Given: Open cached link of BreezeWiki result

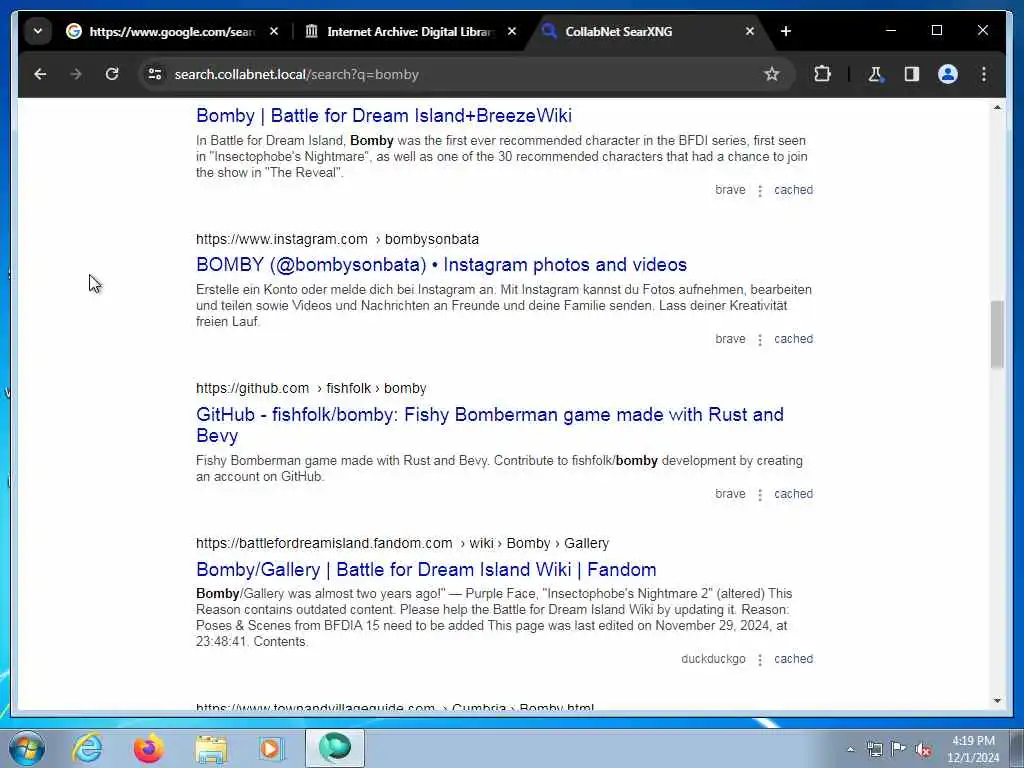Looking at the screenshot, I should click(793, 190).
